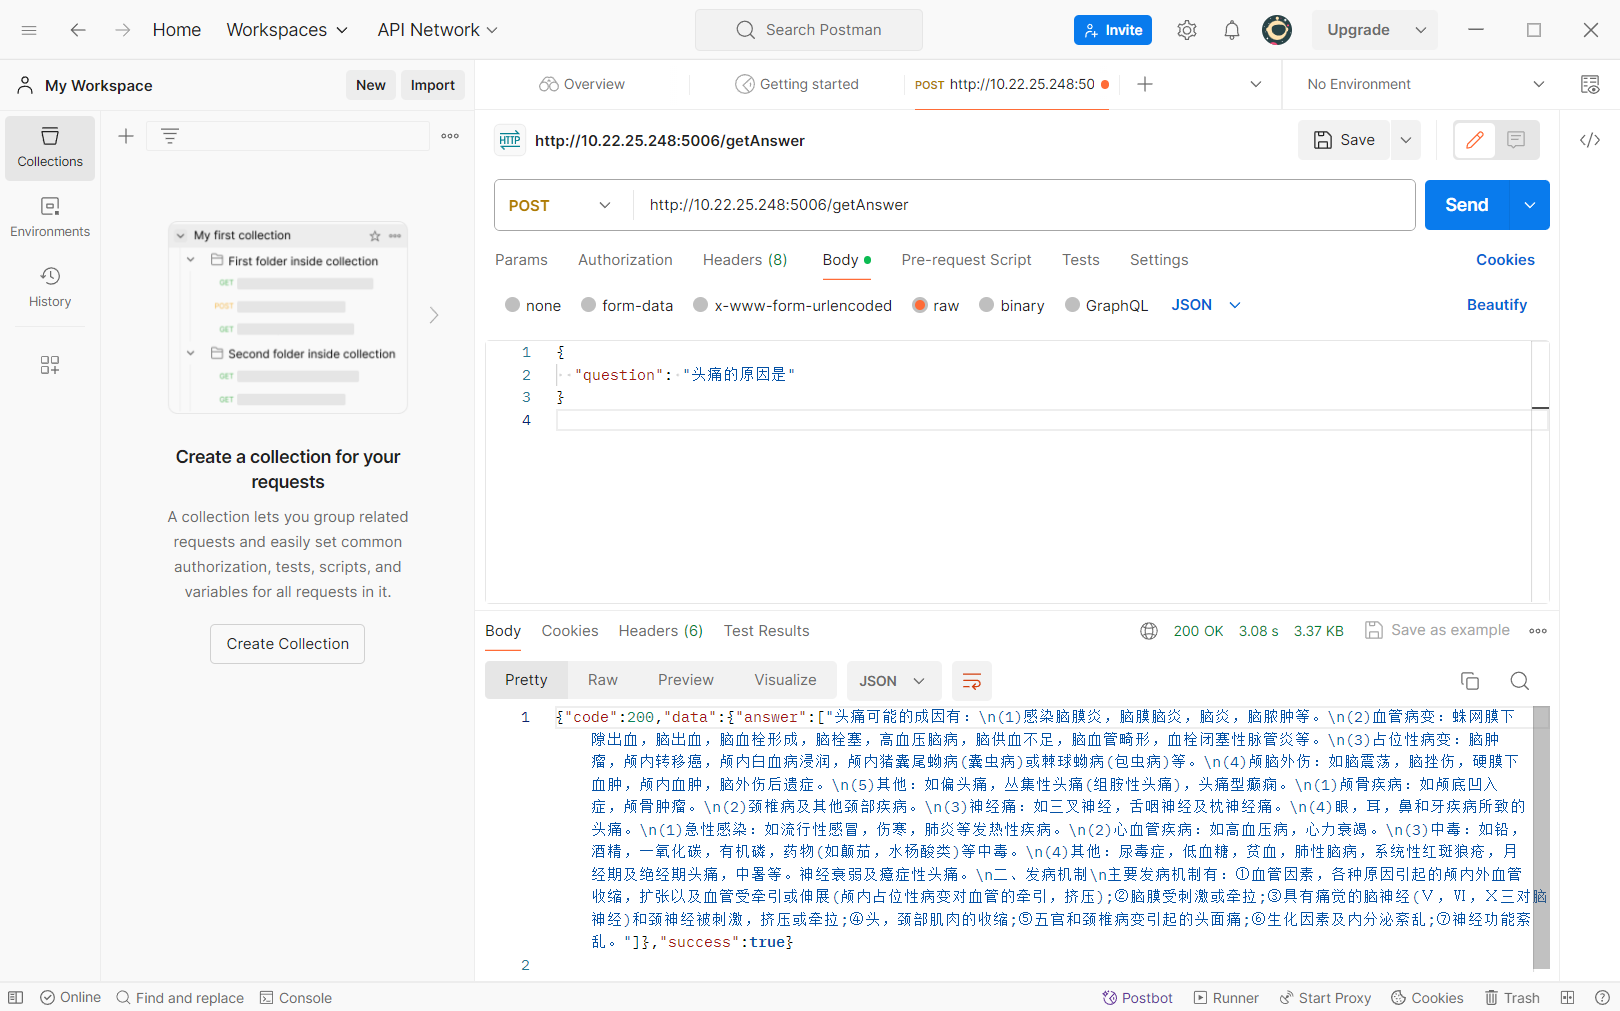Go forward with the right arrow

tap(122, 30)
